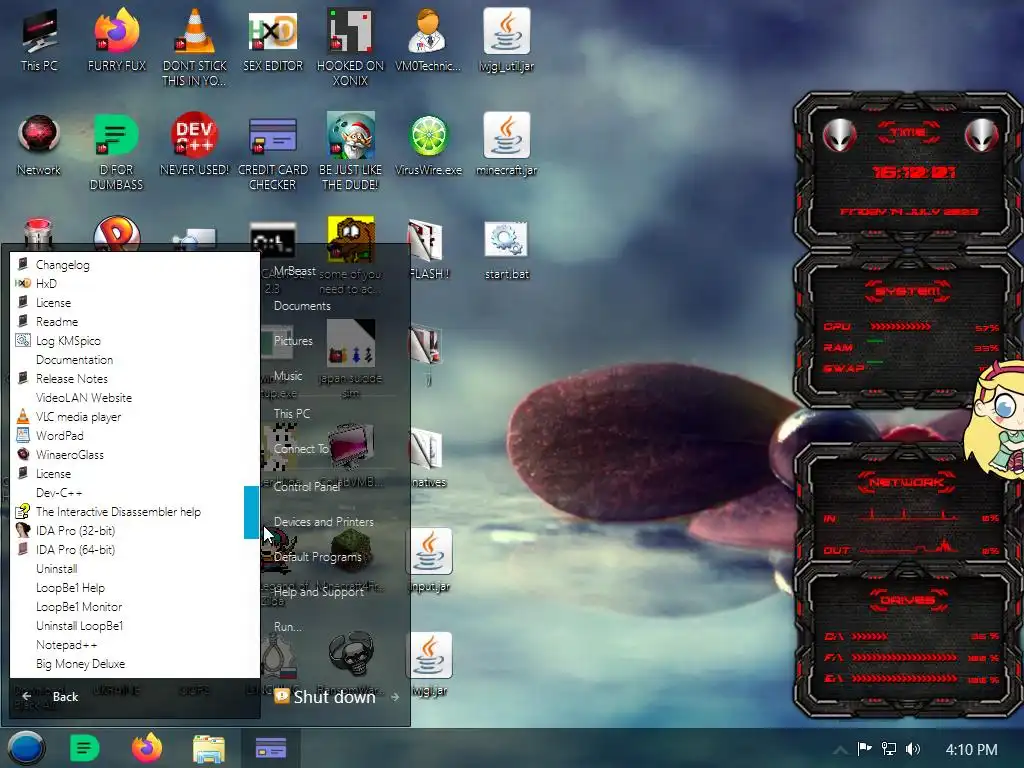Open Run... from Start menu
This screenshot has height=768, width=1024.
click(x=288, y=626)
